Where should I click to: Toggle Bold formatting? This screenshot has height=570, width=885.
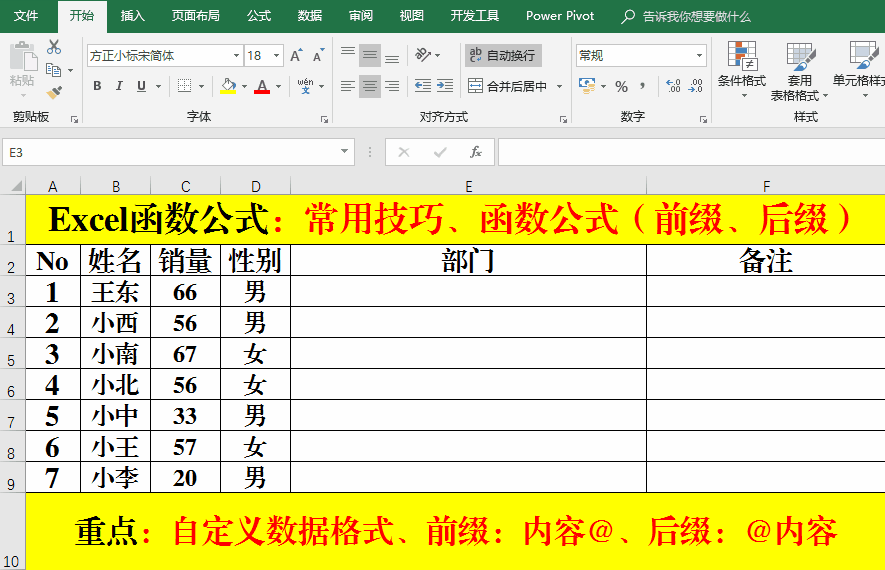[x=97, y=87]
